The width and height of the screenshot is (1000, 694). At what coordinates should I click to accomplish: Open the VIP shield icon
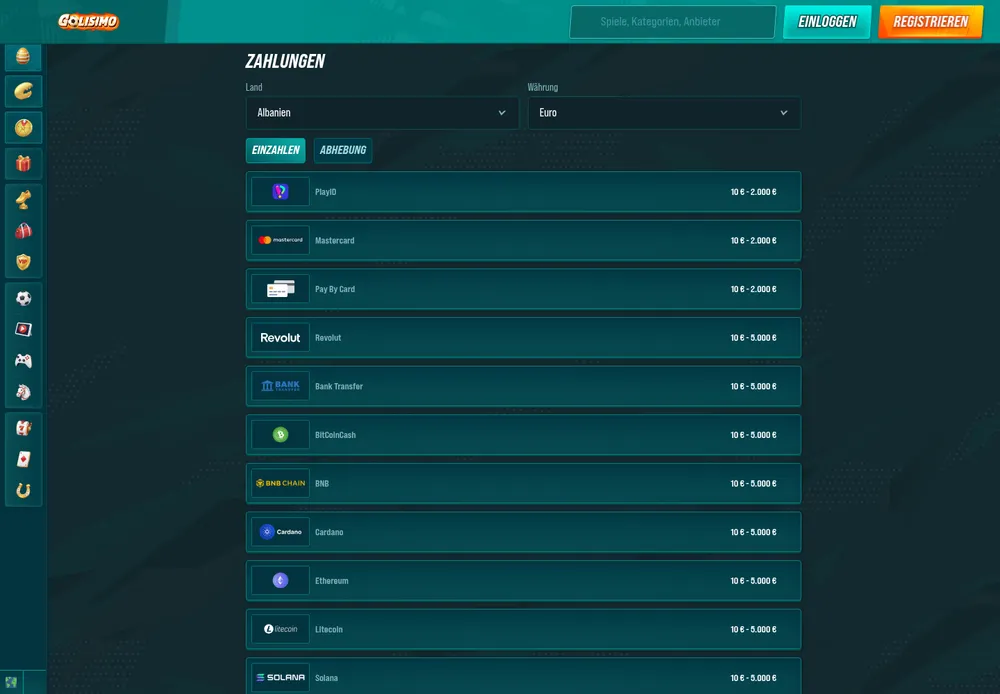click(23, 262)
